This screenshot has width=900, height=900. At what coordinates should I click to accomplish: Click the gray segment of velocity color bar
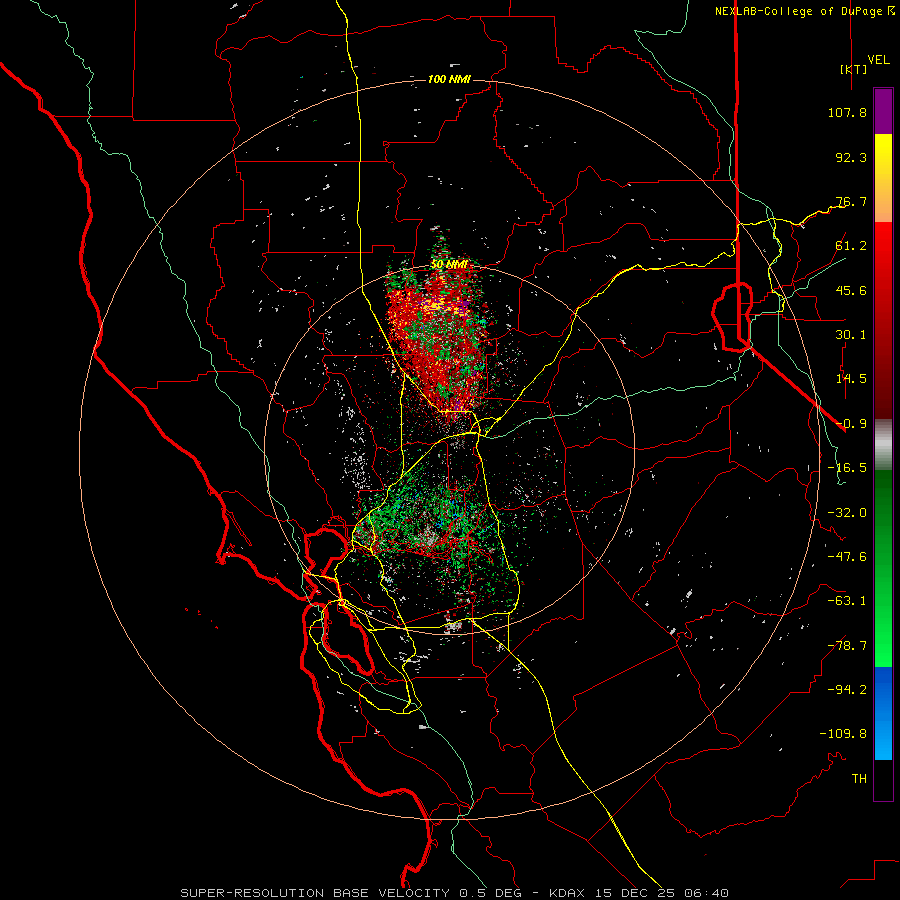[x=883, y=445]
